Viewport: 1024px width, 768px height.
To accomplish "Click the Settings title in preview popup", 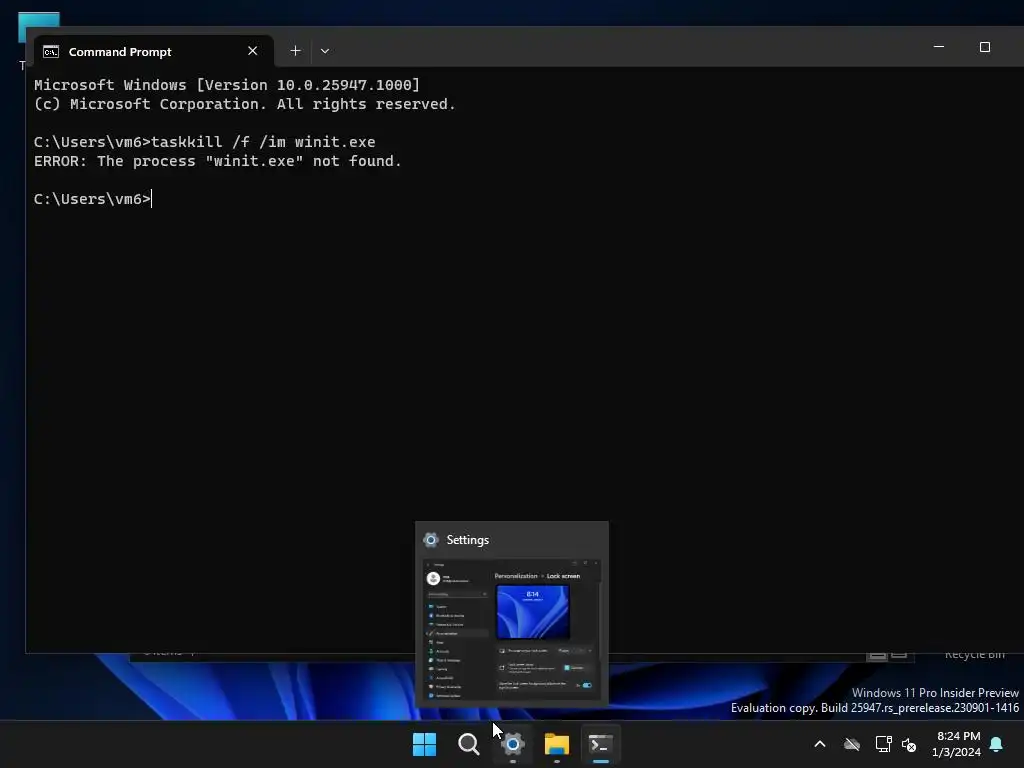I will click(x=468, y=540).
